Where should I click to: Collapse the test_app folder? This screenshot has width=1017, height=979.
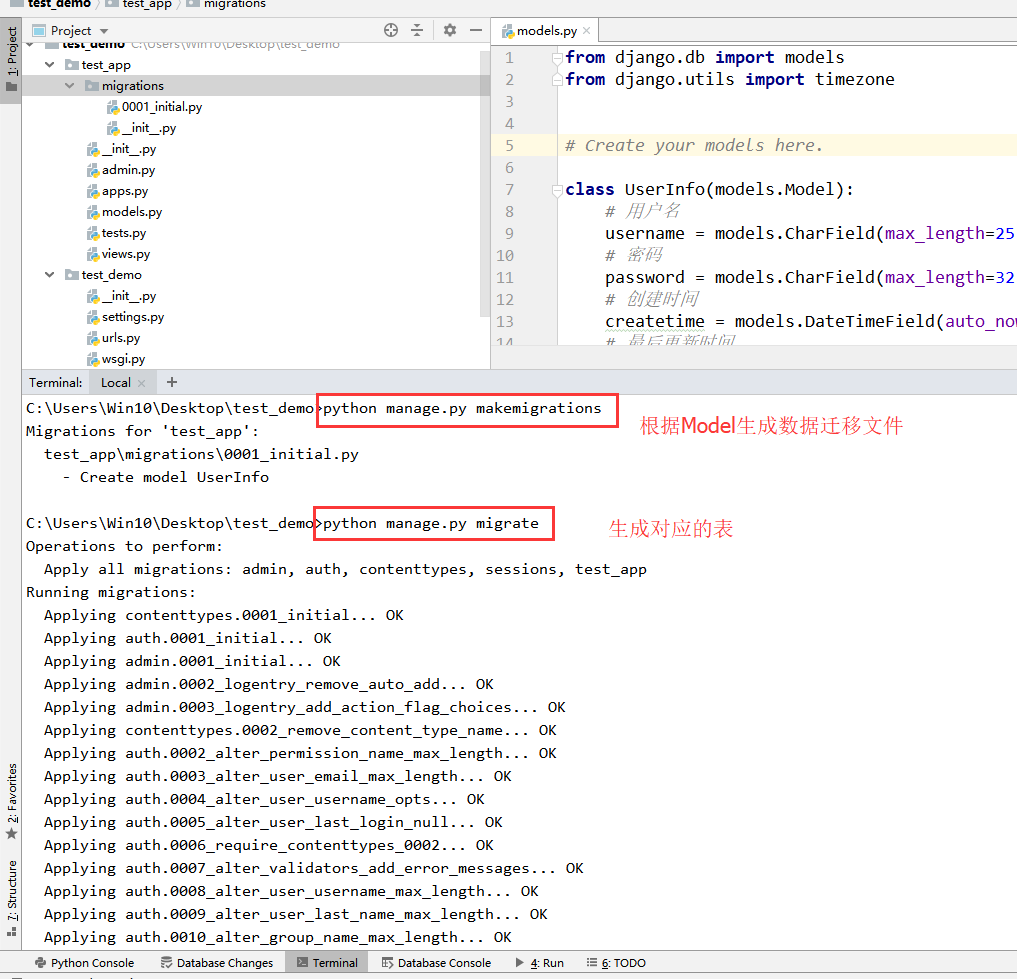pos(50,65)
